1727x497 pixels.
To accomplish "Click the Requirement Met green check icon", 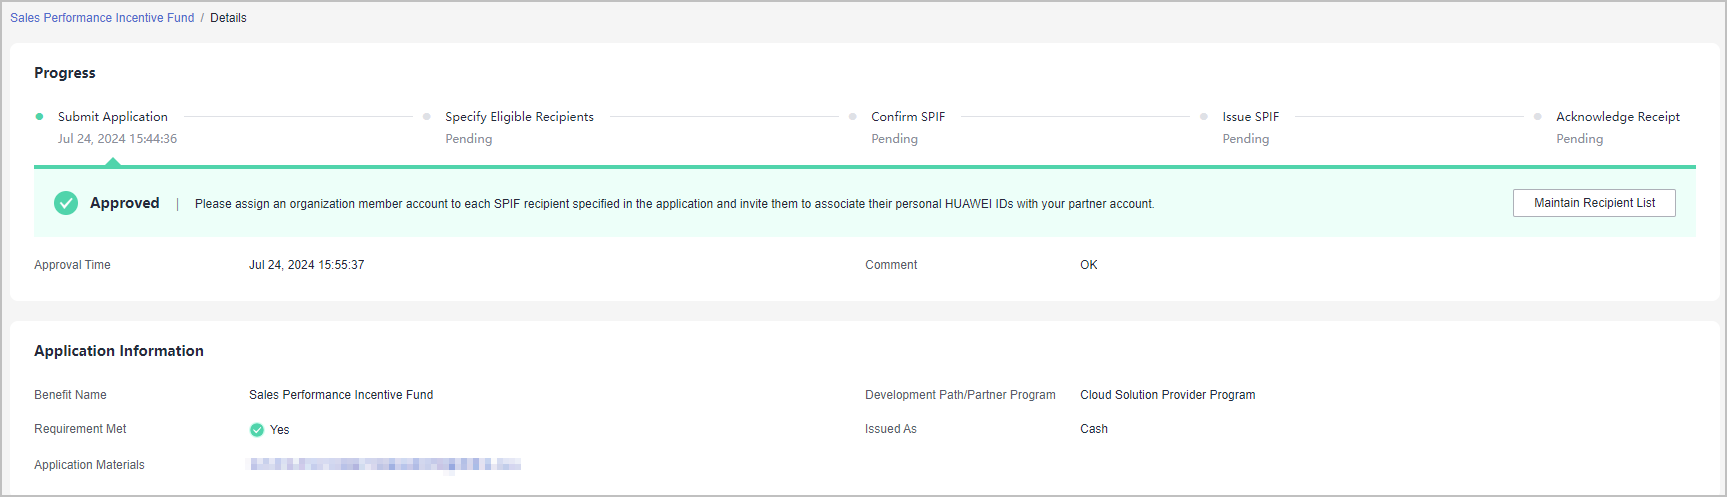I will point(257,430).
